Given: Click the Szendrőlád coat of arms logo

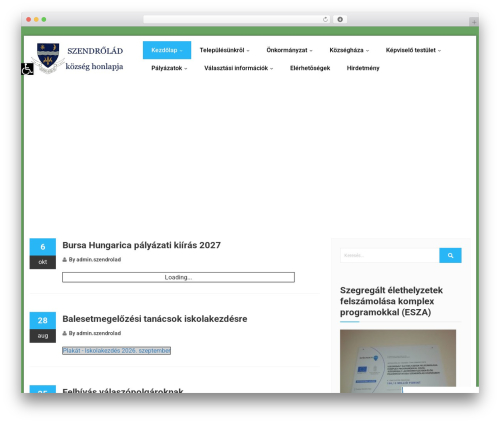Looking at the screenshot, I should pos(48,58).
